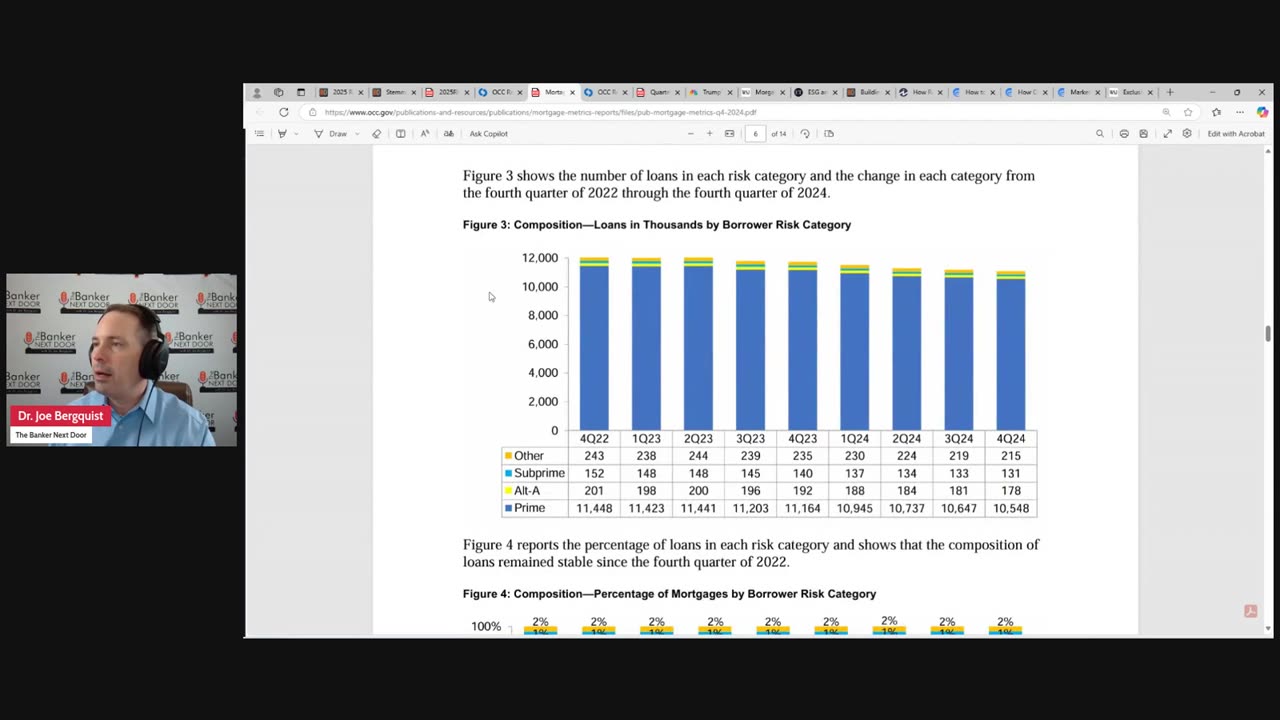Zoom out with the minus icon
Image resolution: width=1280 pixels, height=720 pixels.
click(x=690, y=133)
